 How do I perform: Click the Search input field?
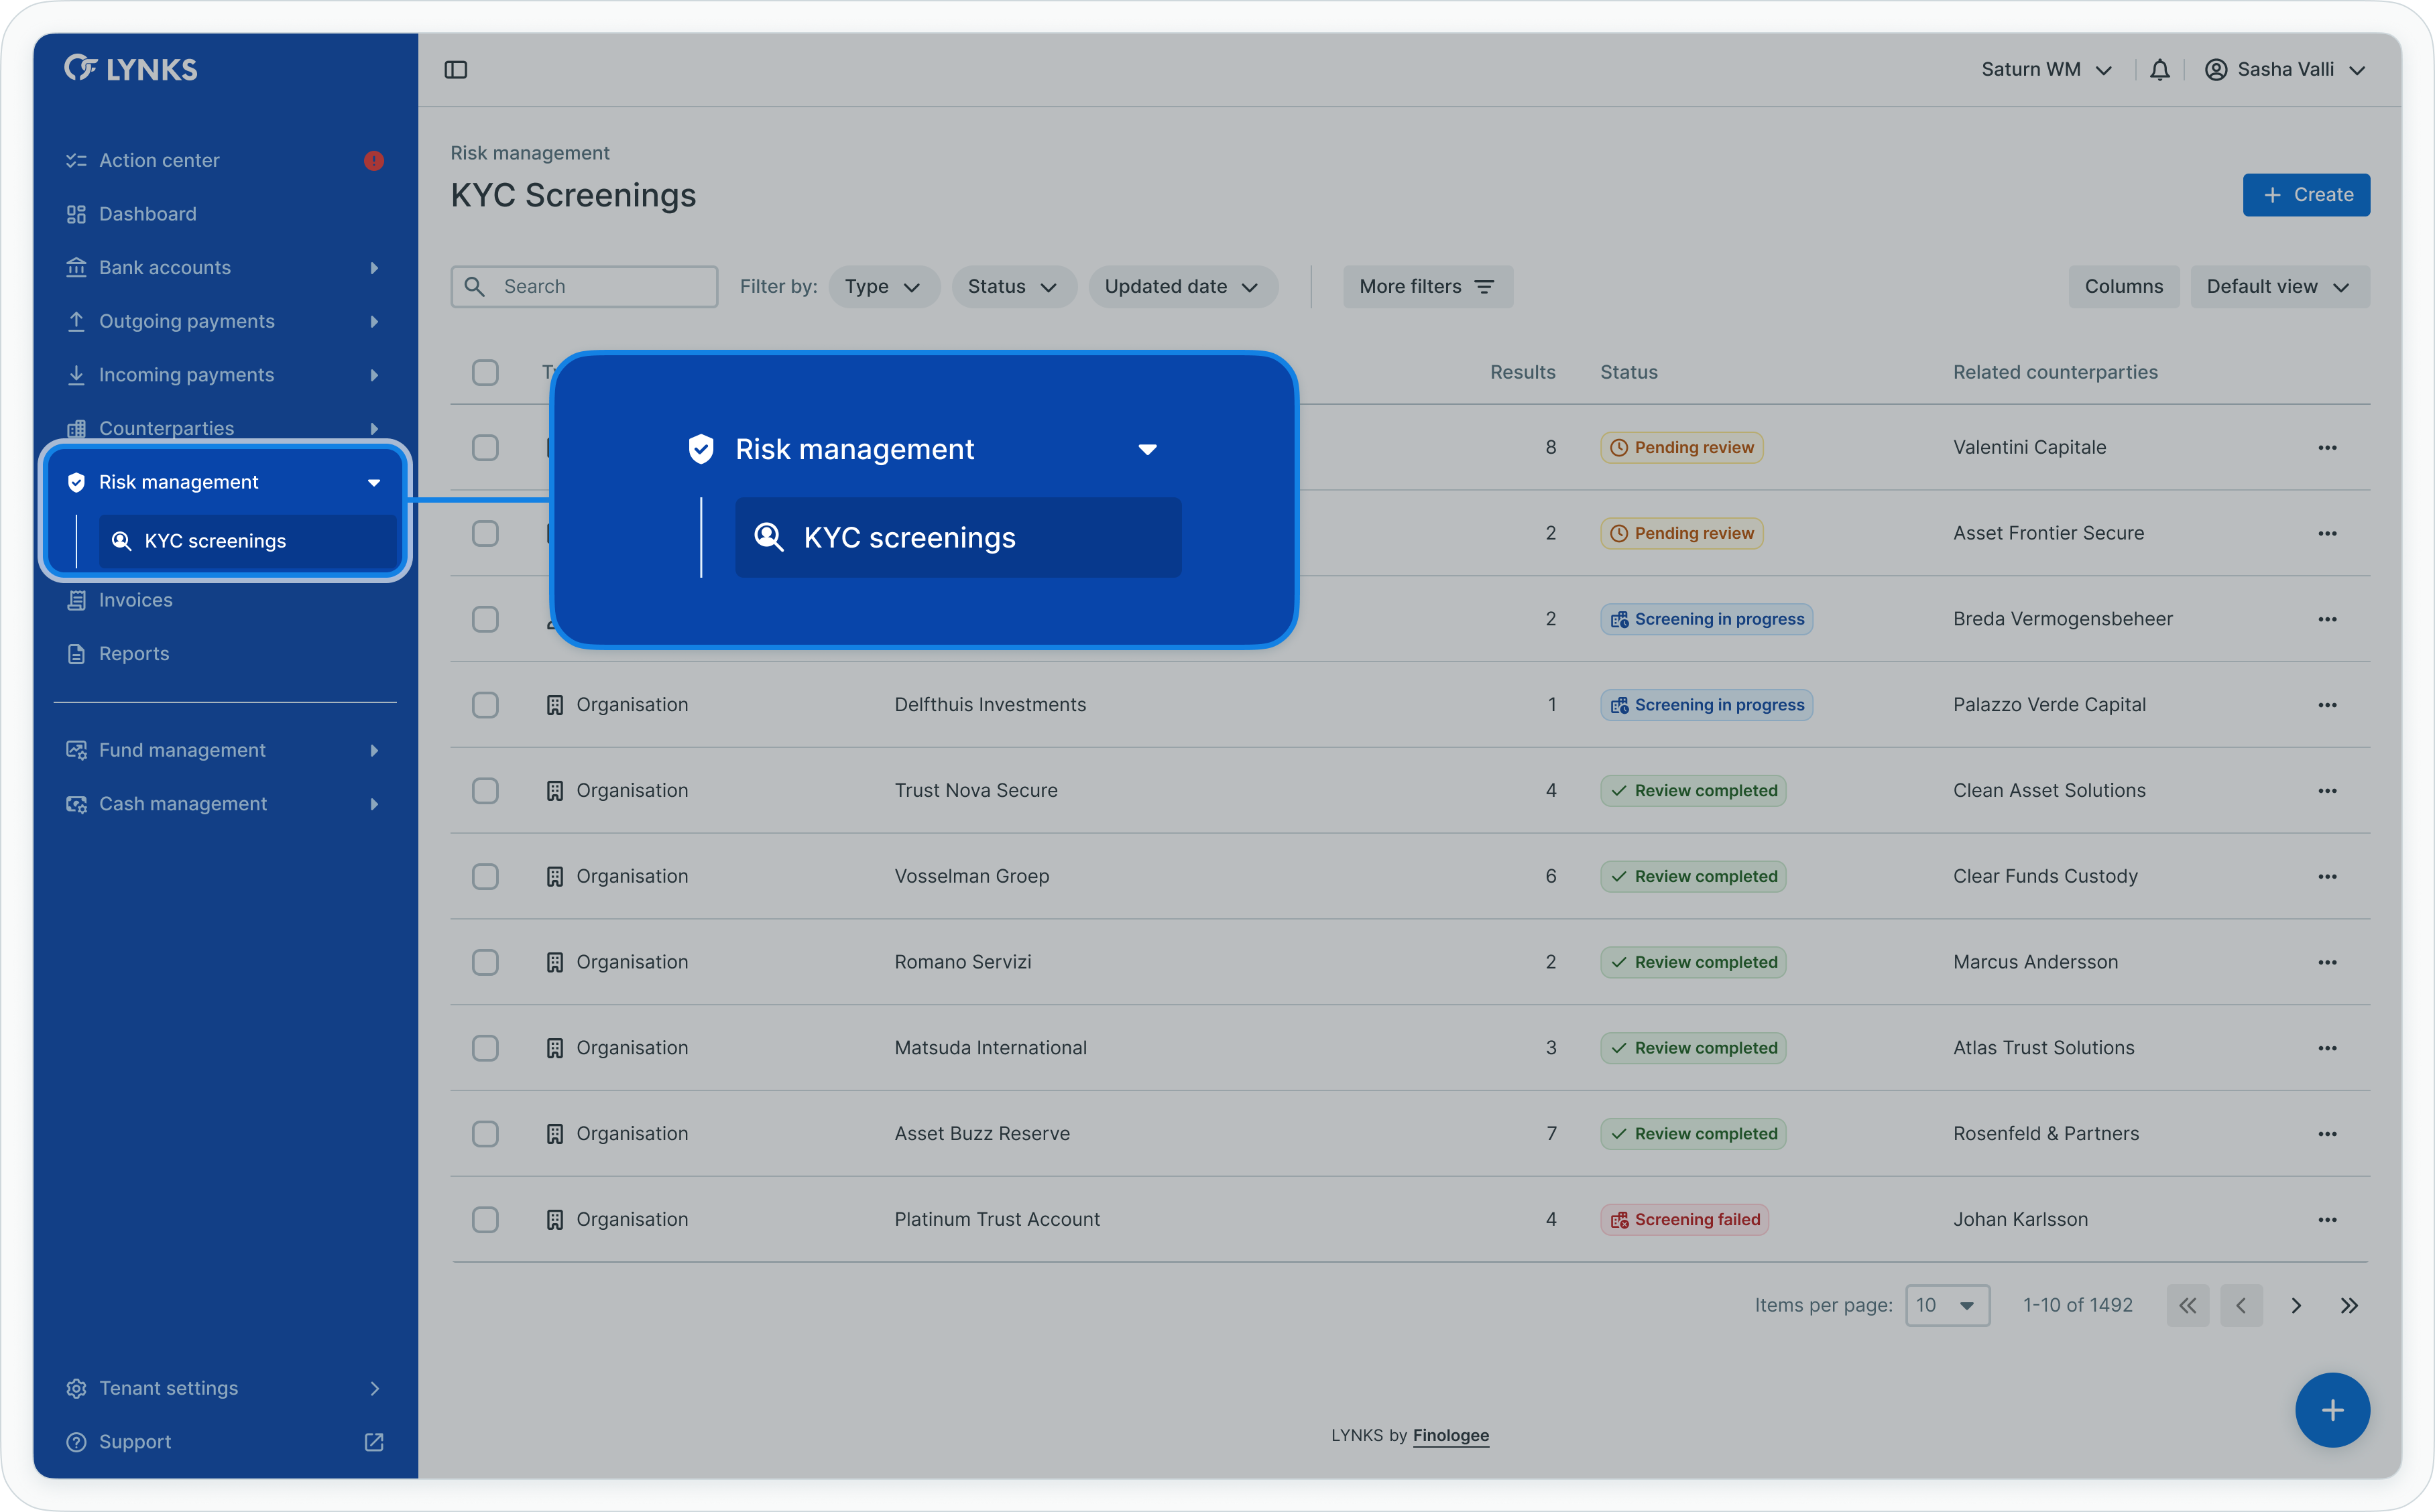pyautogui.click(x=600, y=286)
